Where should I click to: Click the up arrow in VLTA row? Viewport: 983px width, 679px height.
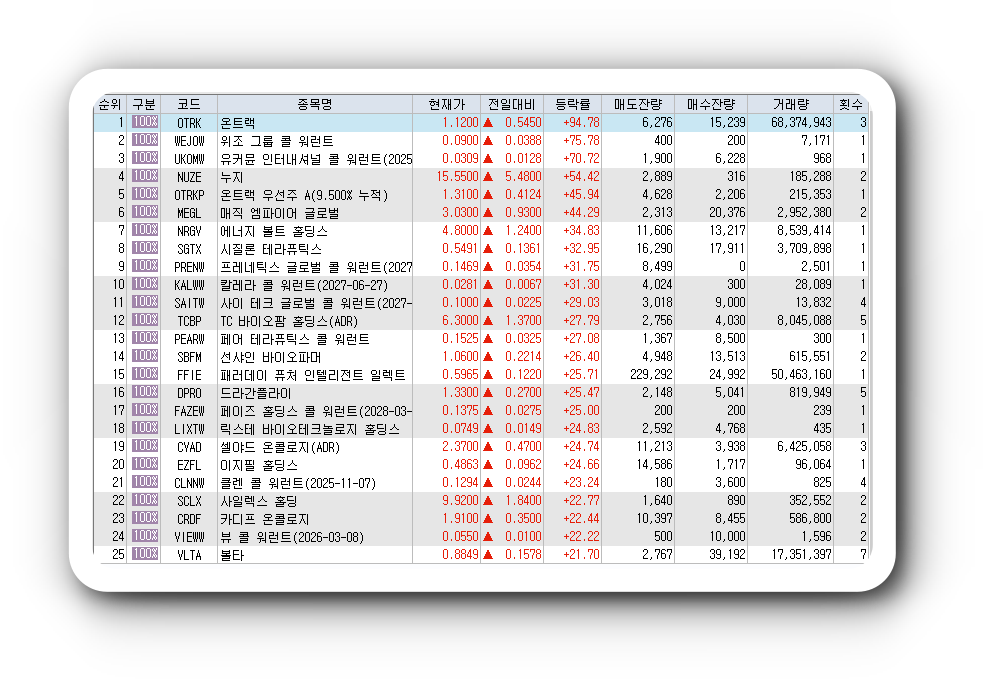(488, 555)
